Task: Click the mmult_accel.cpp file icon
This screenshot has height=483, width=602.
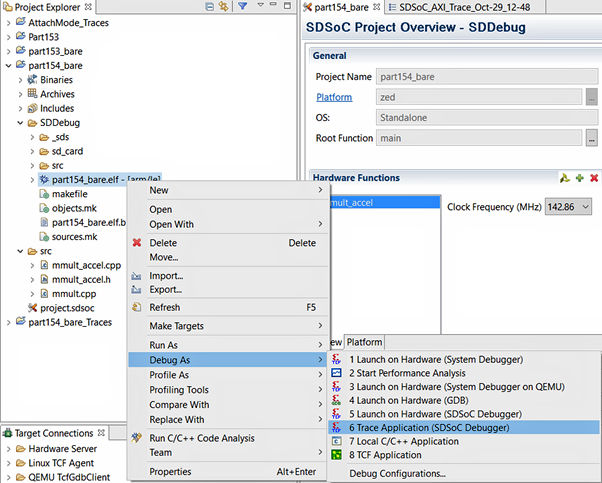Action: pyautogui.click(x=45, y=265)
